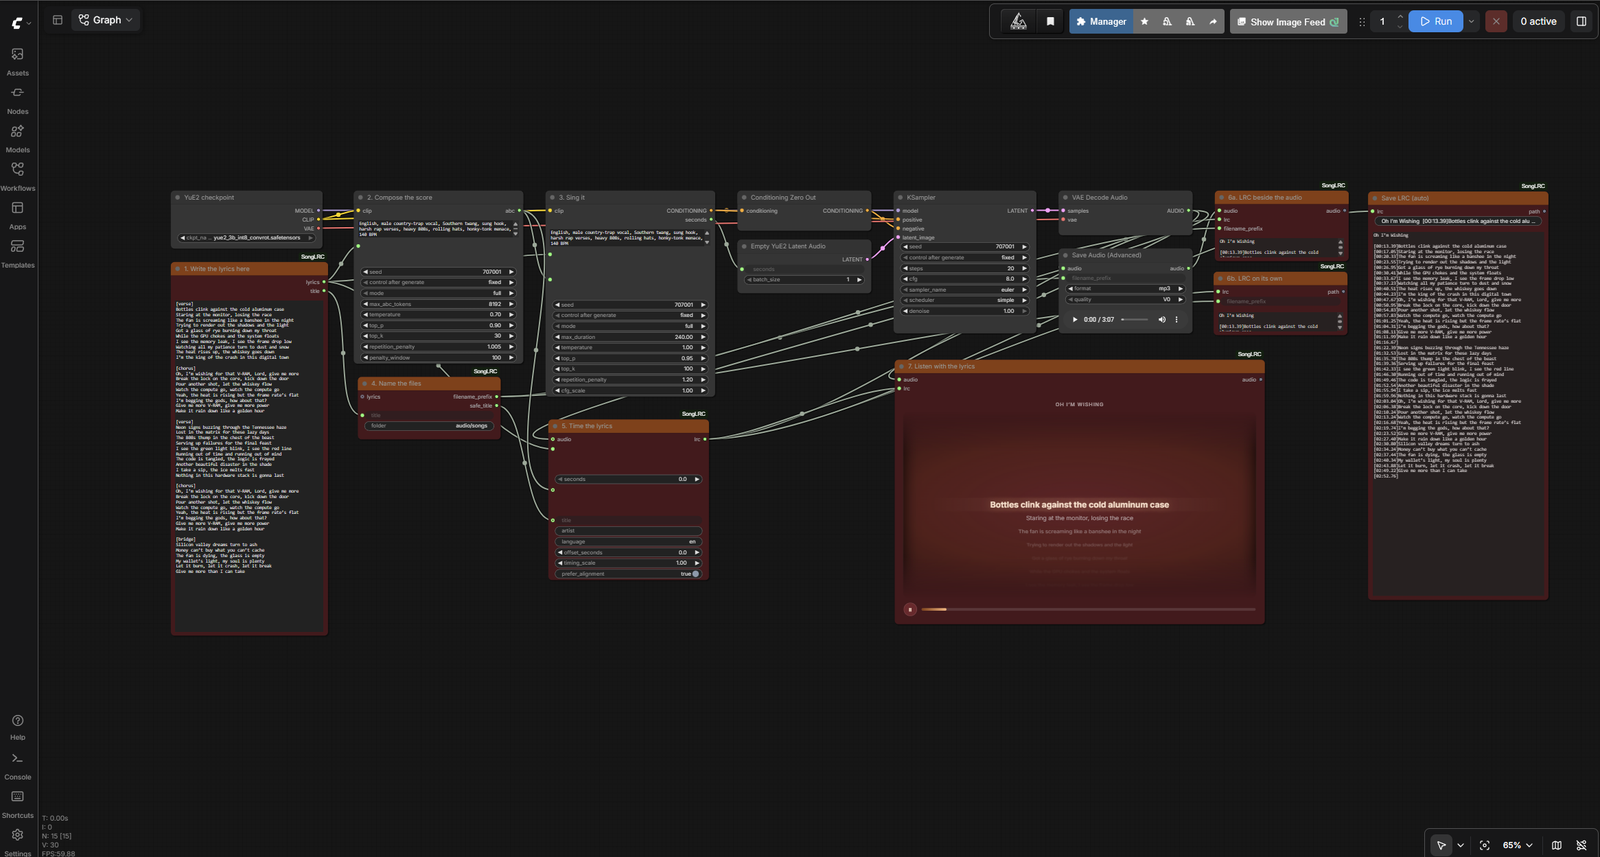Click the language en field

coord(628,542)
